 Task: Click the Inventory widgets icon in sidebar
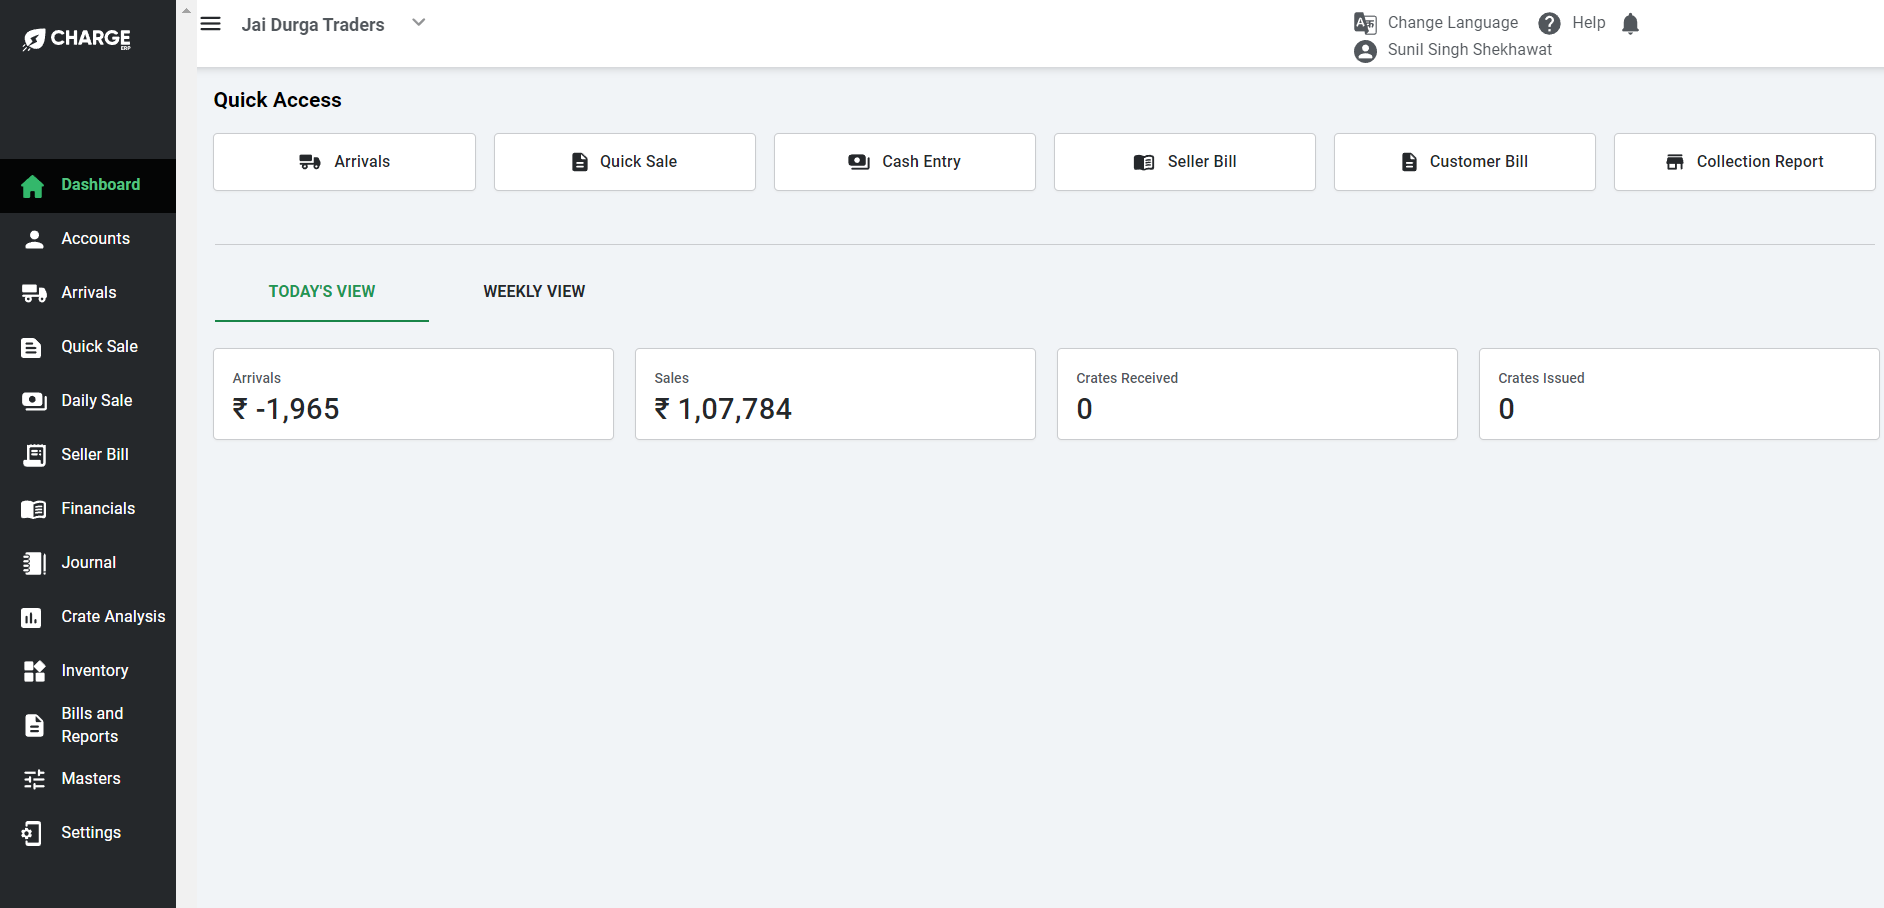(x=34, y=671)
